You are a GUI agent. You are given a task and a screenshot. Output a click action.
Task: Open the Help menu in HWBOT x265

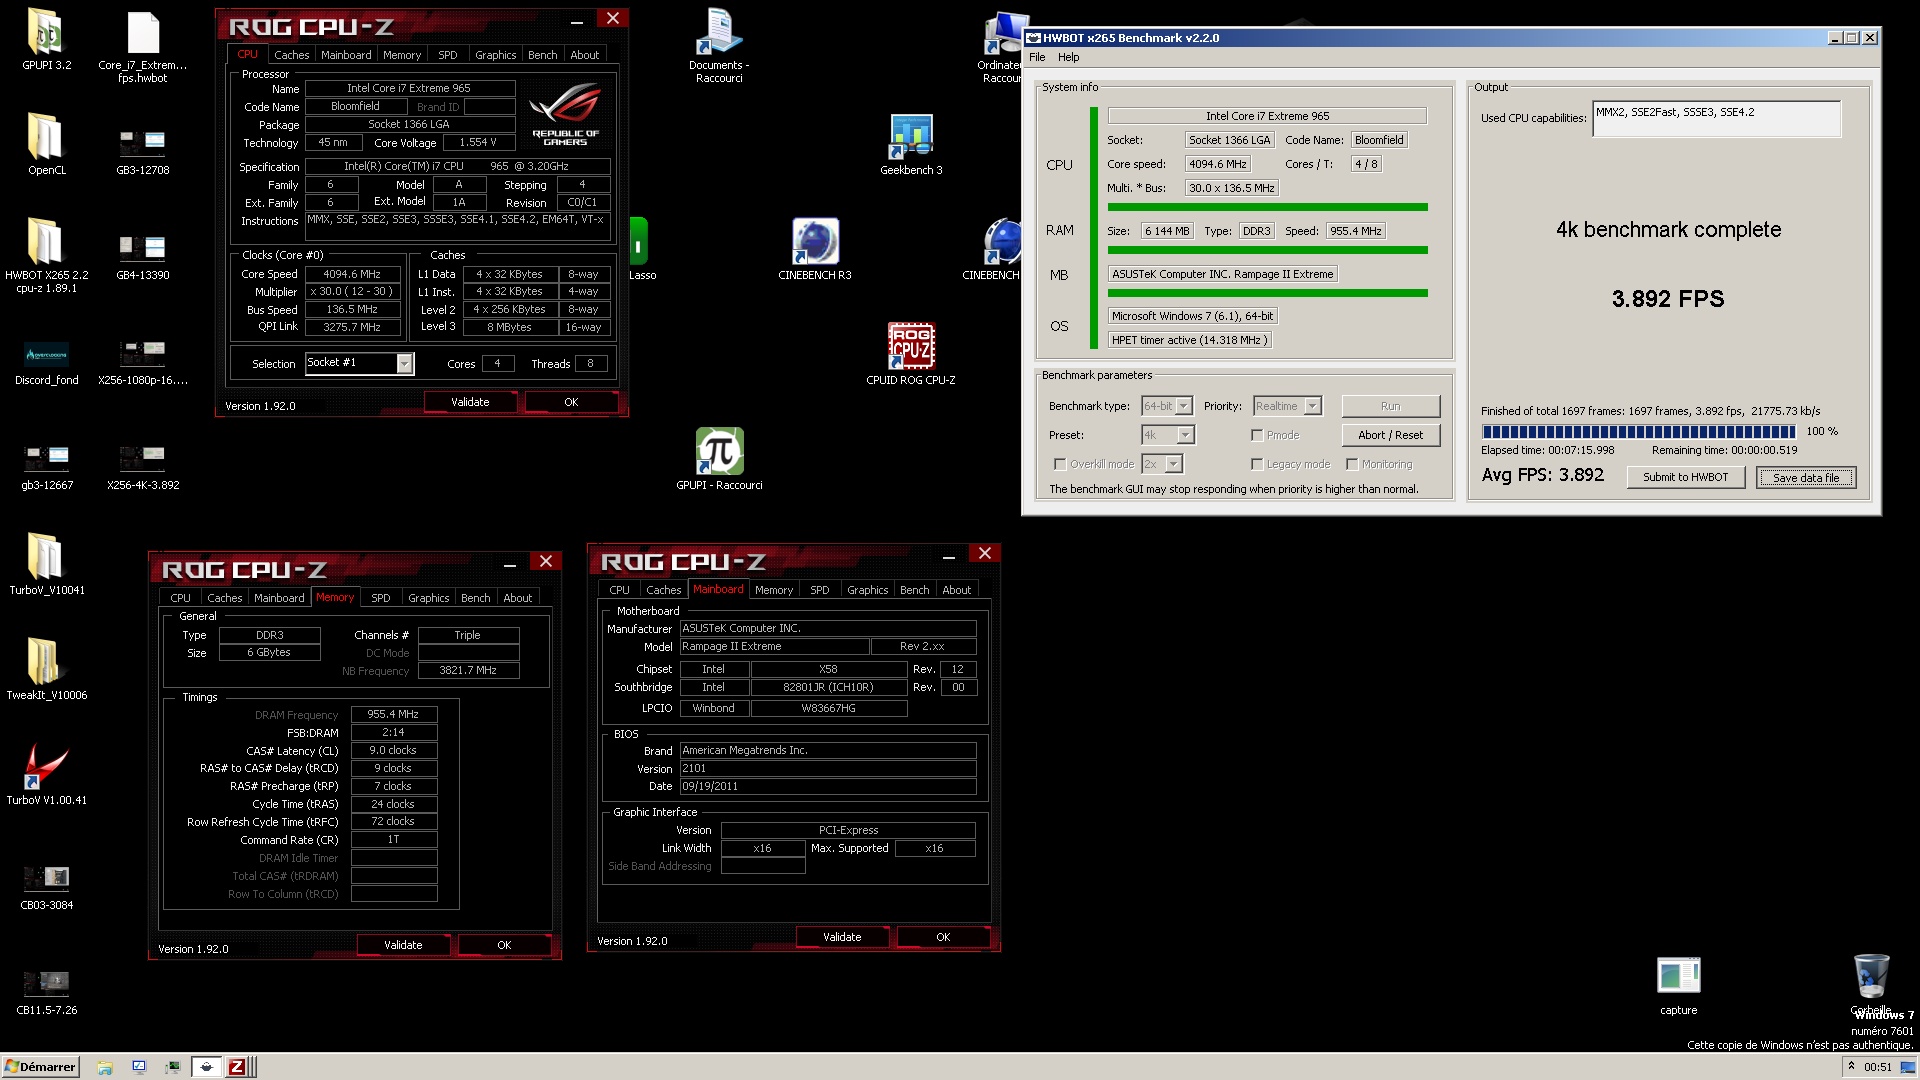coord(1069,57)
